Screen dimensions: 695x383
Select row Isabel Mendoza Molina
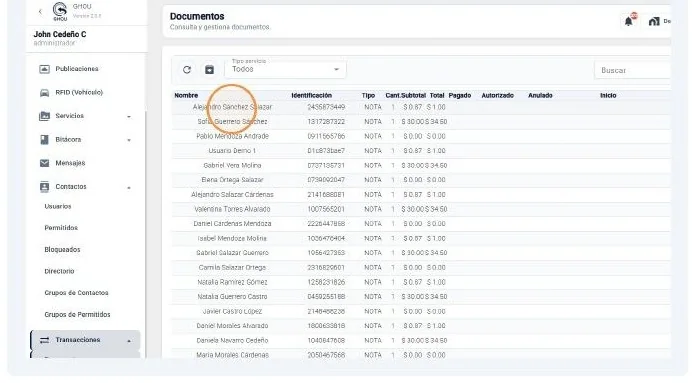coord(421,238)
